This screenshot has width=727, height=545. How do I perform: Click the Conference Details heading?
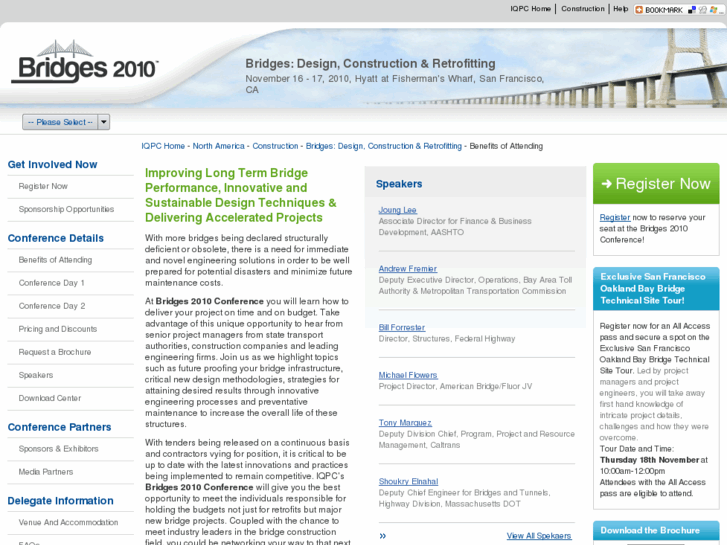coord(56,238)
